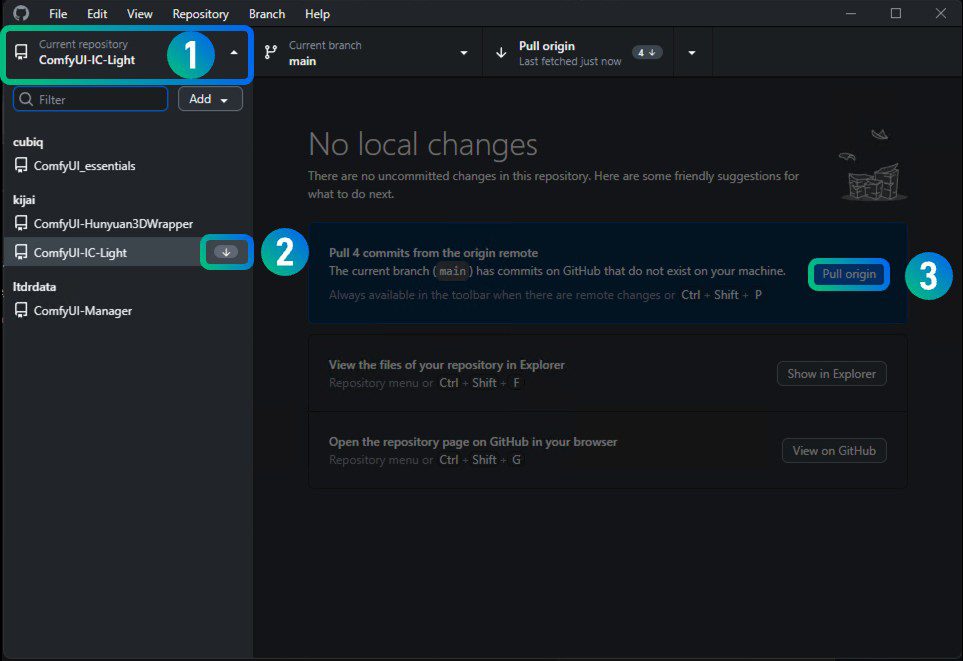Collapse the Current repository dropdown

234,53
